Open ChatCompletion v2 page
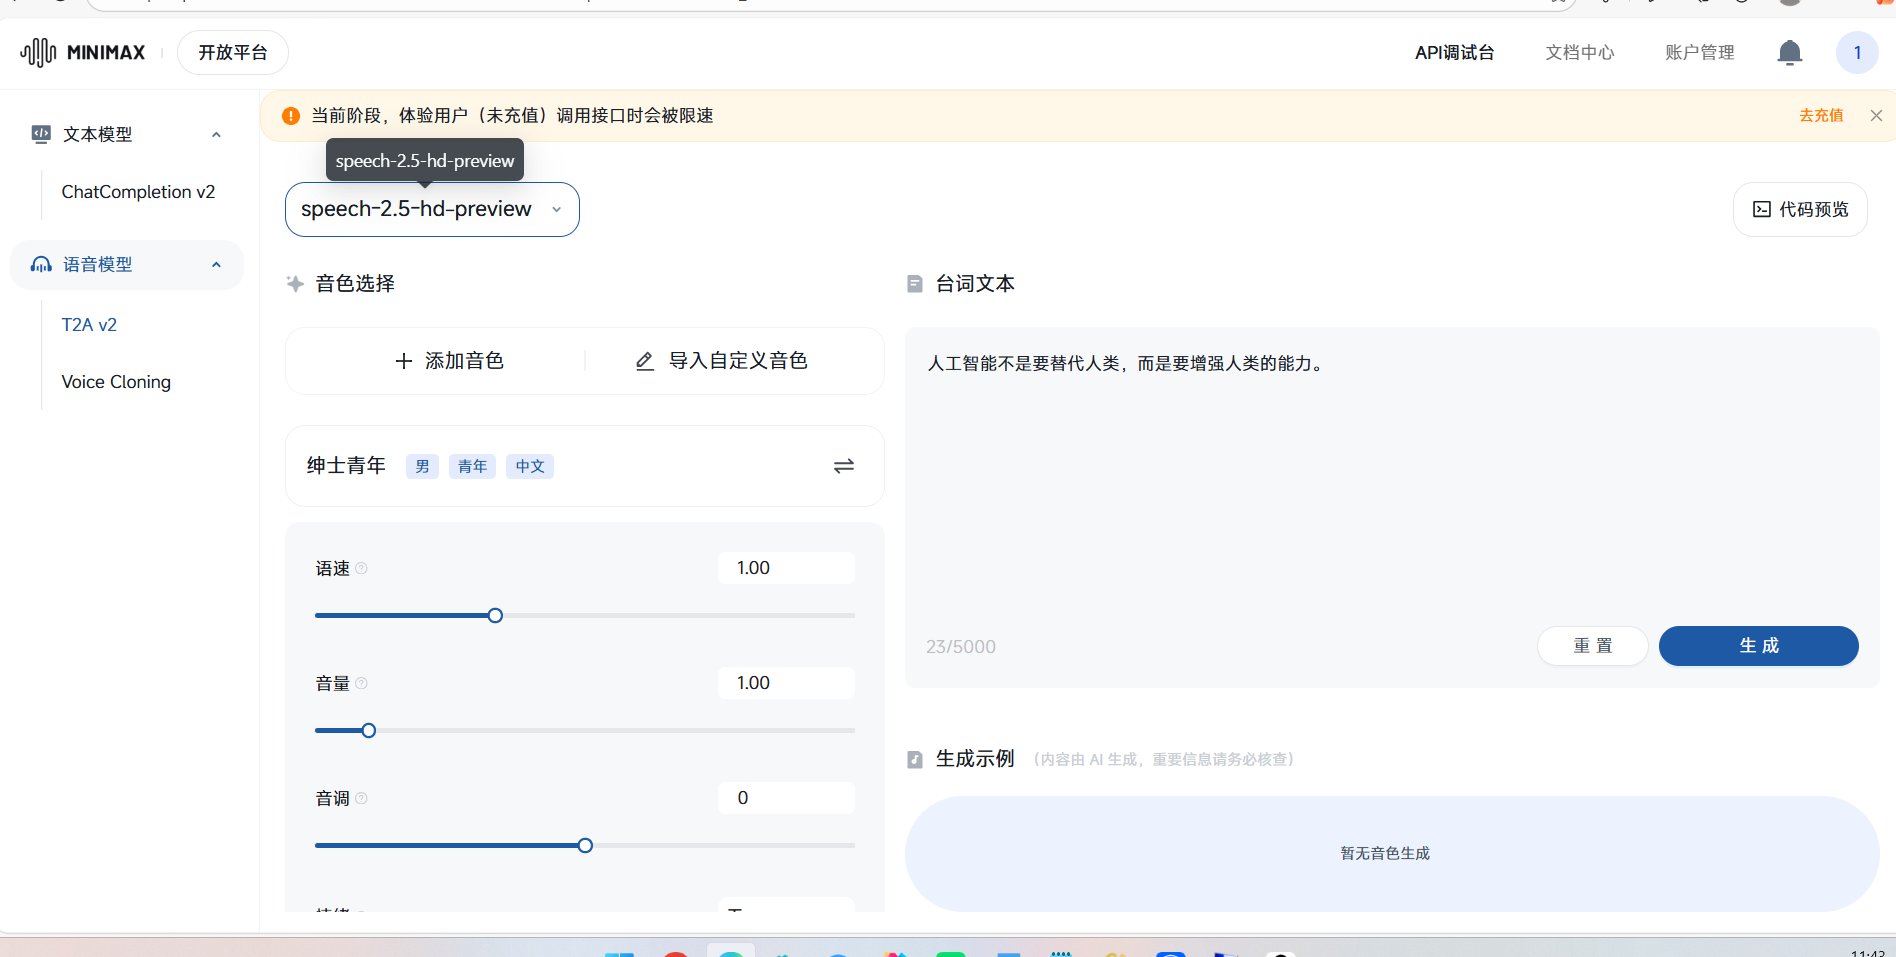This screenshot has height=957, width=1896. pos(138,192)
